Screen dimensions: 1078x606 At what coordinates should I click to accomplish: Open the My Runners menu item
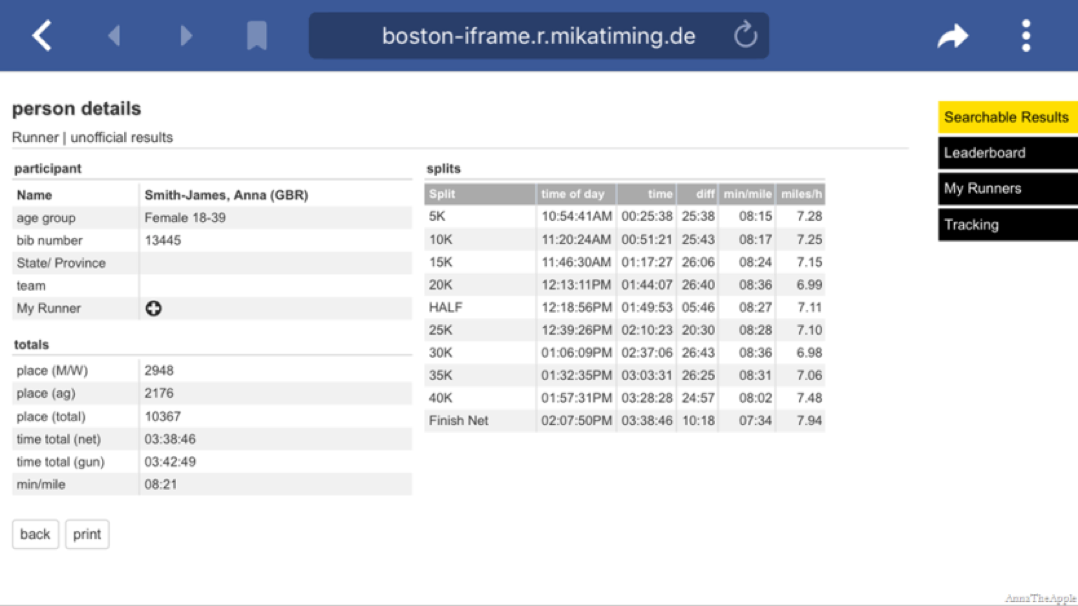pyautogui.click(x=1008, y=188)
